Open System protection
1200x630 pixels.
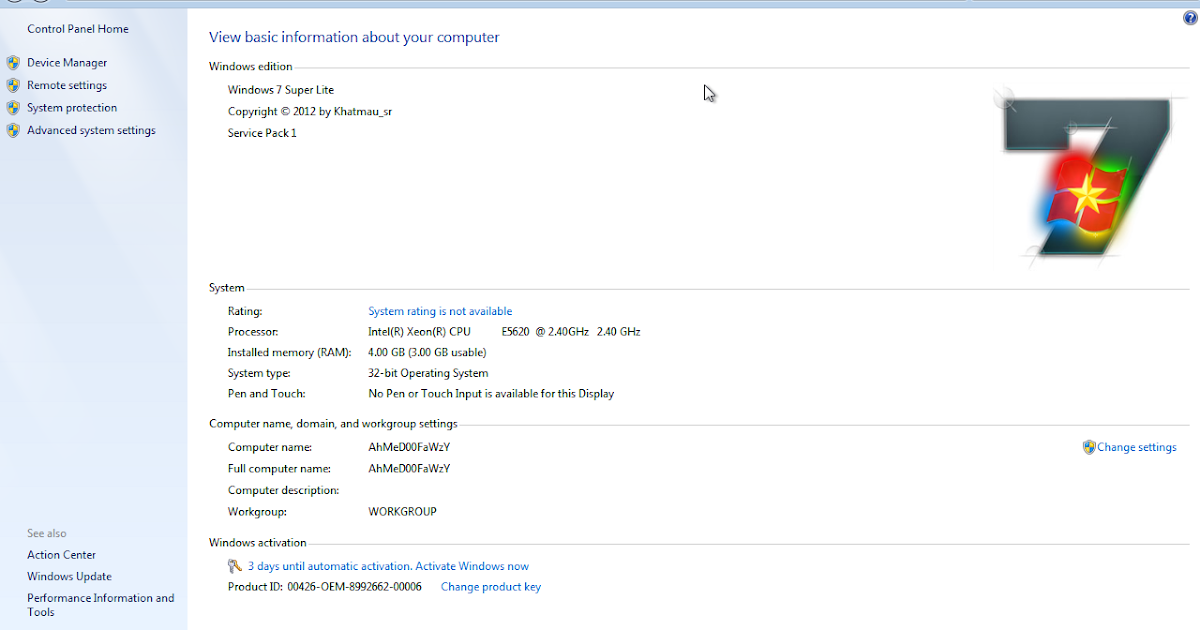(72, 107)
